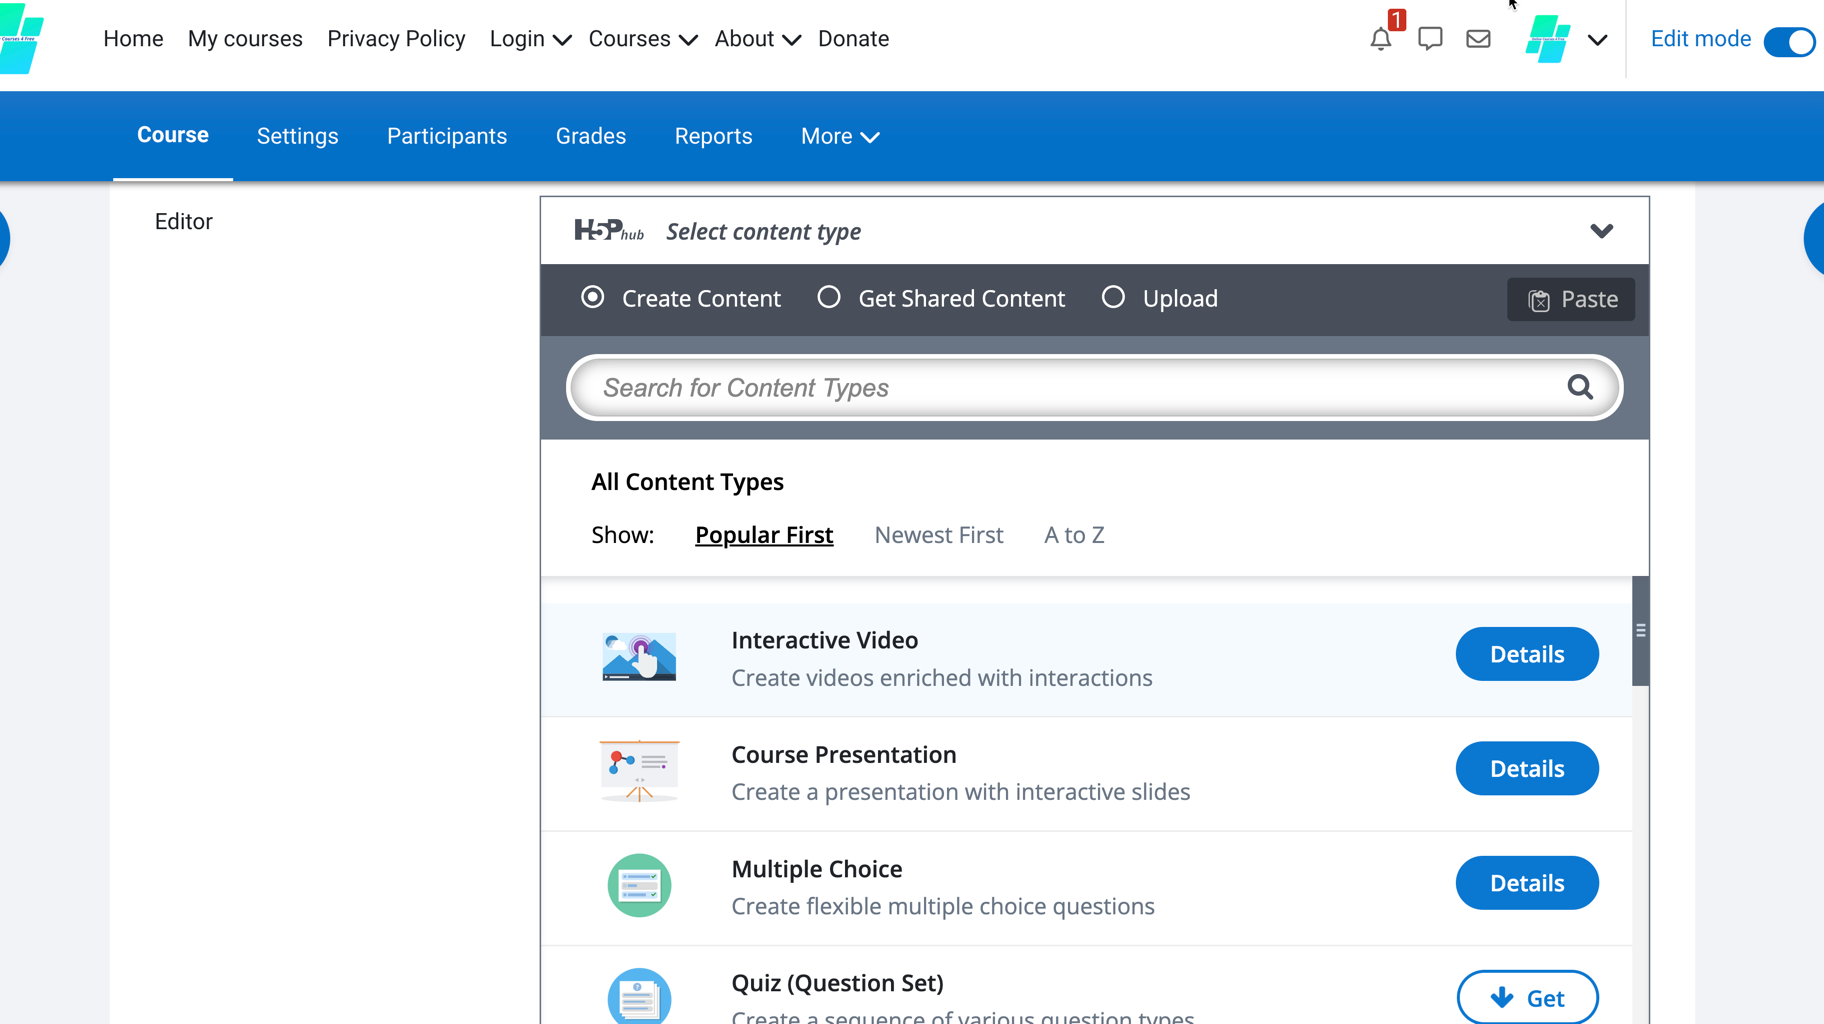Expand the About dropdown menu
Screen dimensions: 1824x1024
click(758, 39)
